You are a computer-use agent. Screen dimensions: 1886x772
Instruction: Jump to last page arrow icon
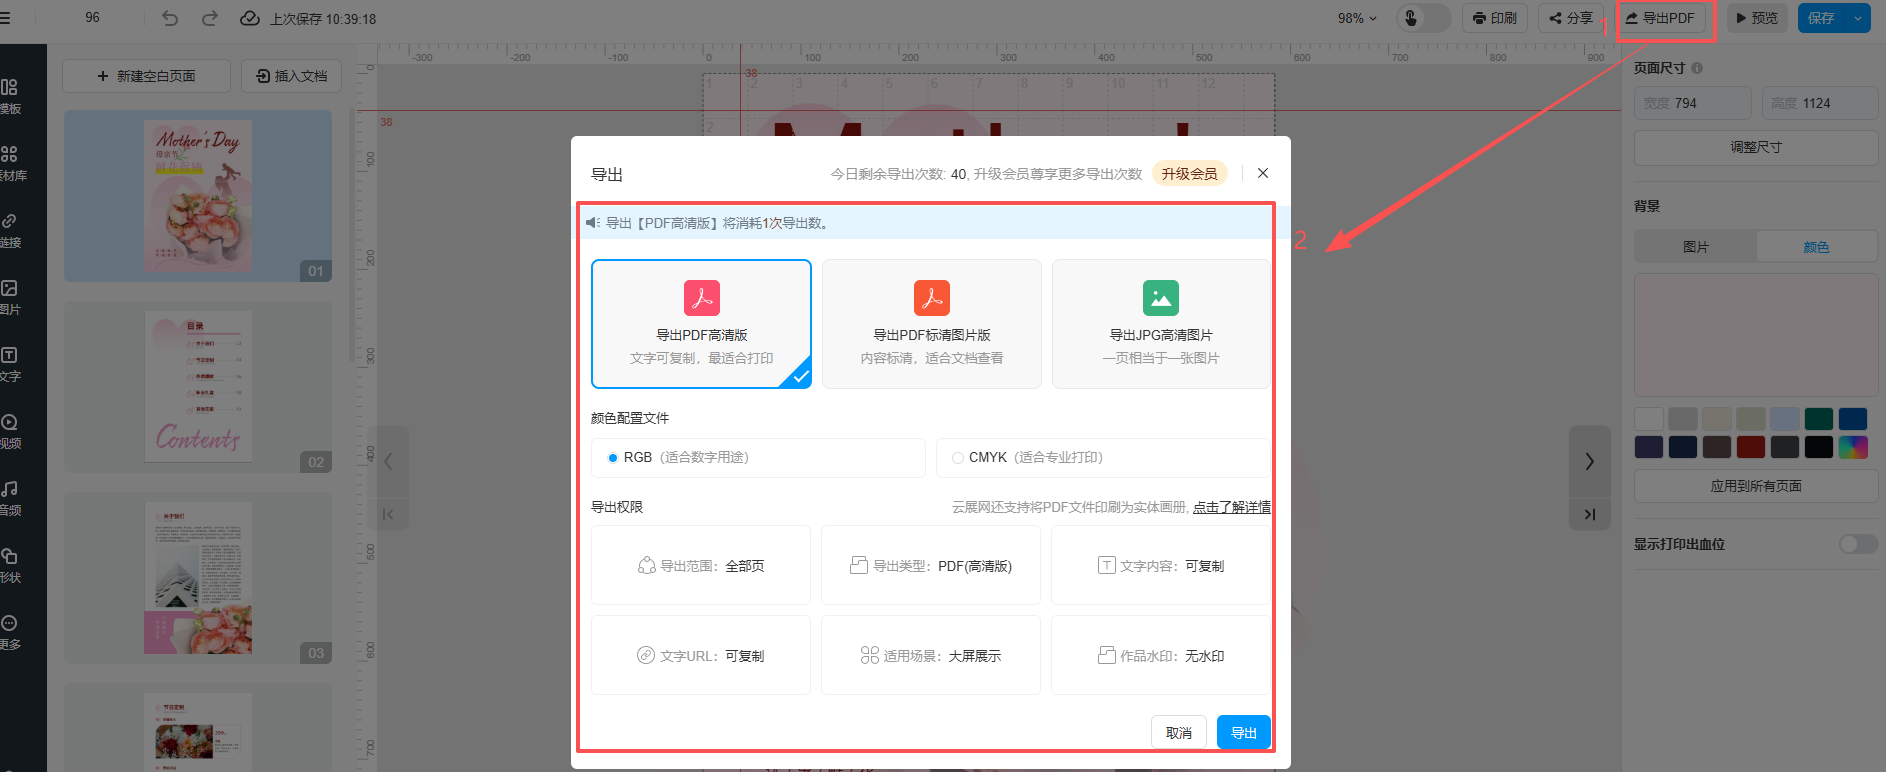pyautogui.click(x=1589, y=514)
